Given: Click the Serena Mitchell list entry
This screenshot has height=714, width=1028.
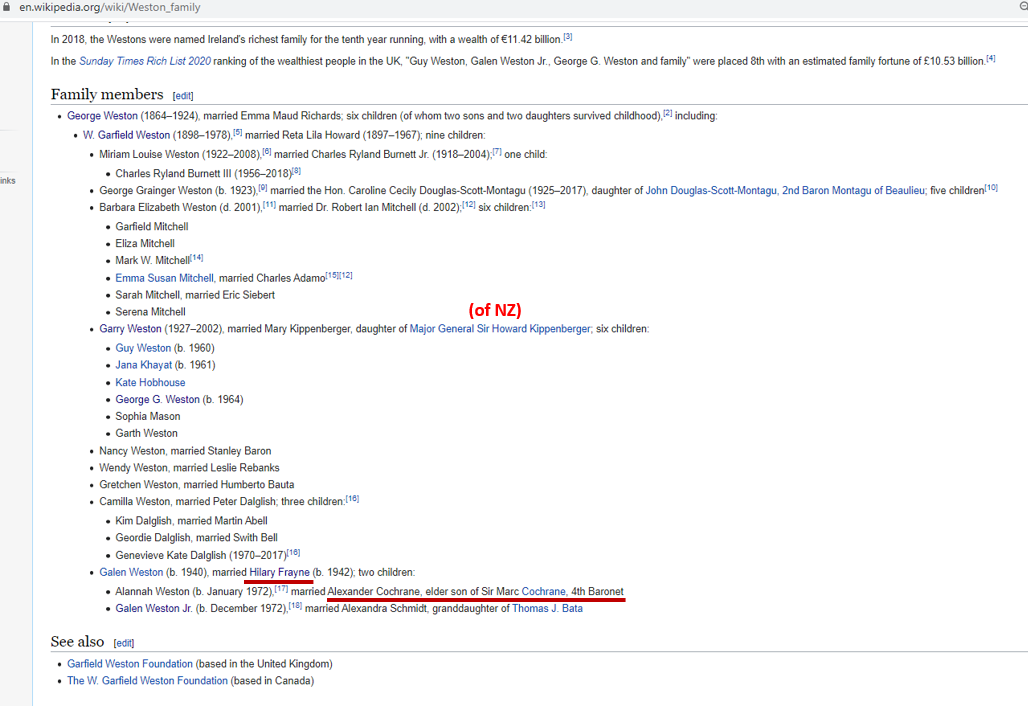Looking at the screenshot, I should pyautogui.click(x=151, y=312).
